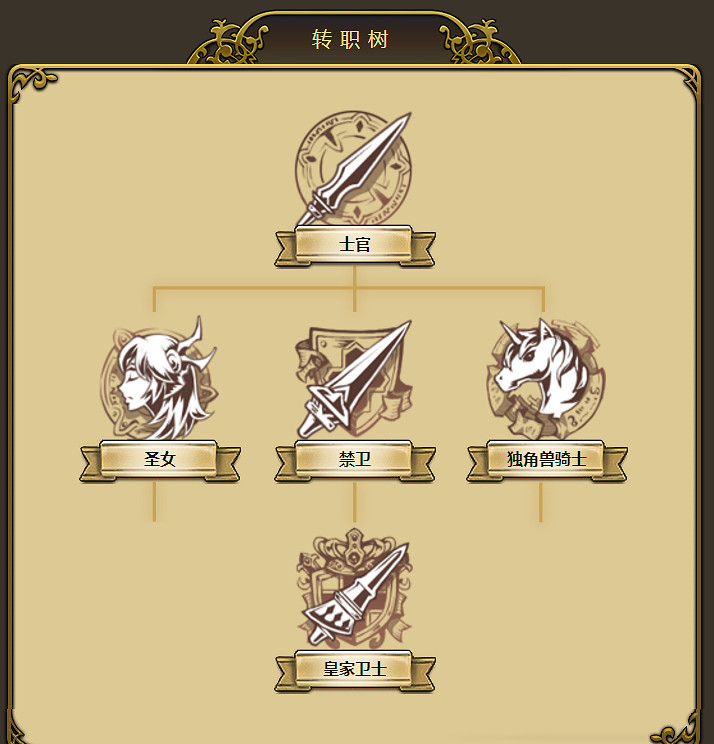Select the 圣女 ribbon label
This screenshot has height=744, width=714.
(160, 460)
